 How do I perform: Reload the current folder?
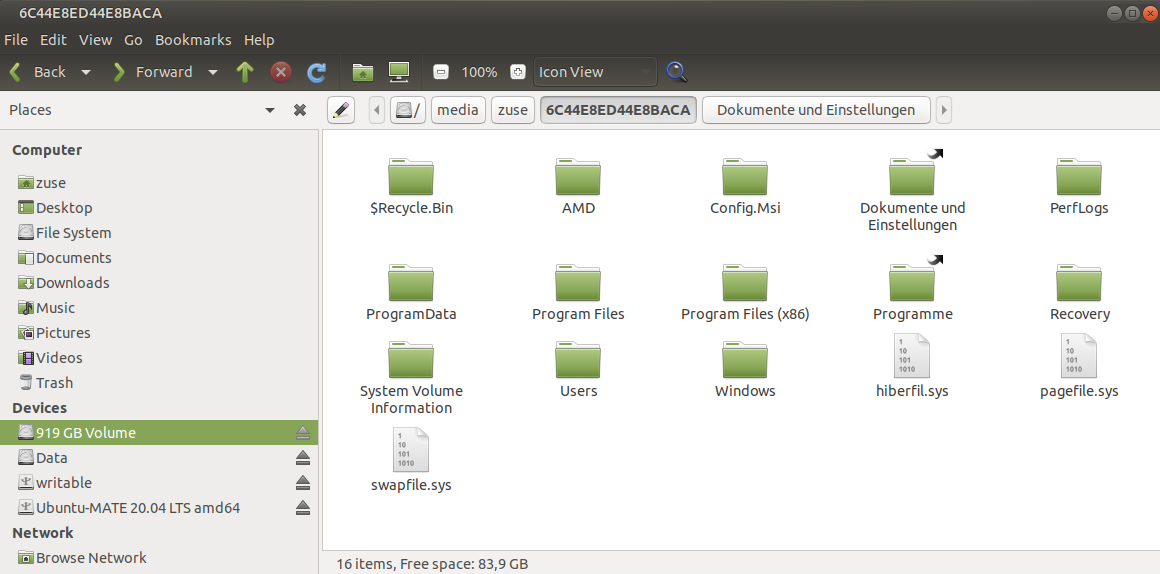(317, 72)
